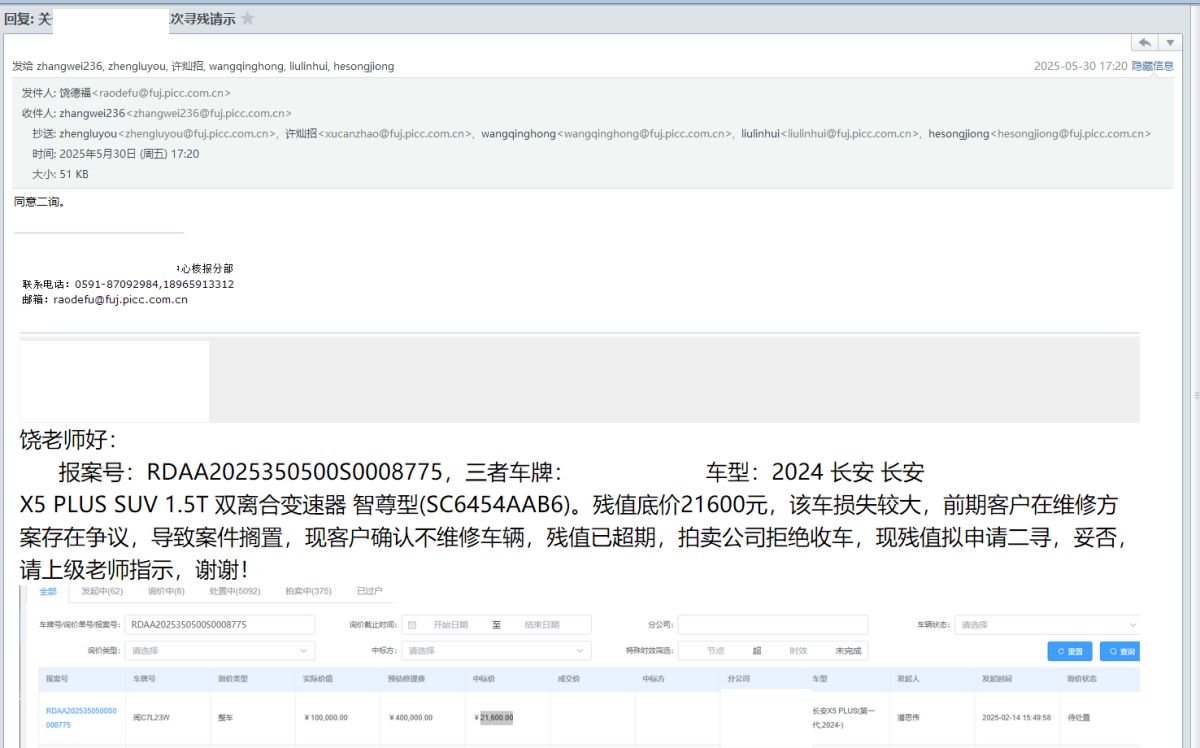This screenshot has height=748, width=1200.
Task: Open the 发起中(62) tab
Action: pyautogui.click(x=102, y=591)
